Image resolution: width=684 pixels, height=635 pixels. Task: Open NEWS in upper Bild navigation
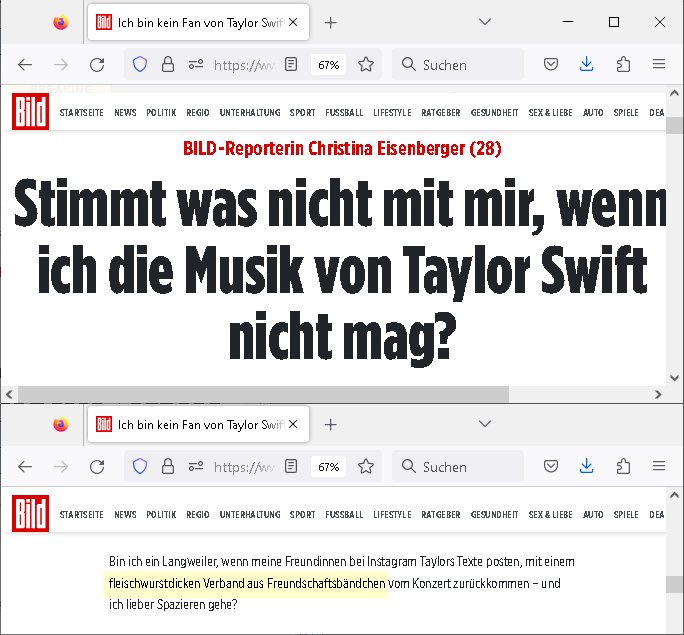(125, 113)
